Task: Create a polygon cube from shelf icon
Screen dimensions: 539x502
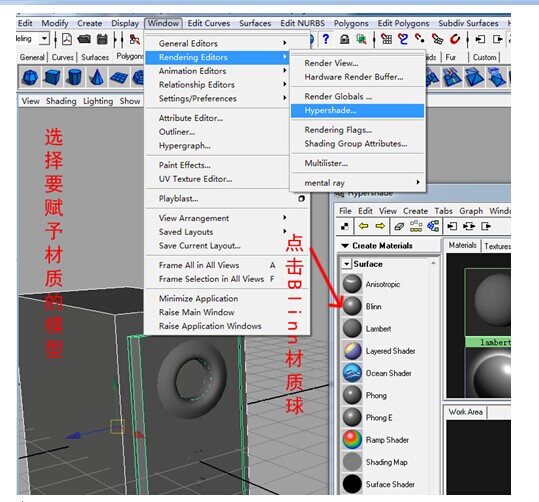Action: (52, 77)
